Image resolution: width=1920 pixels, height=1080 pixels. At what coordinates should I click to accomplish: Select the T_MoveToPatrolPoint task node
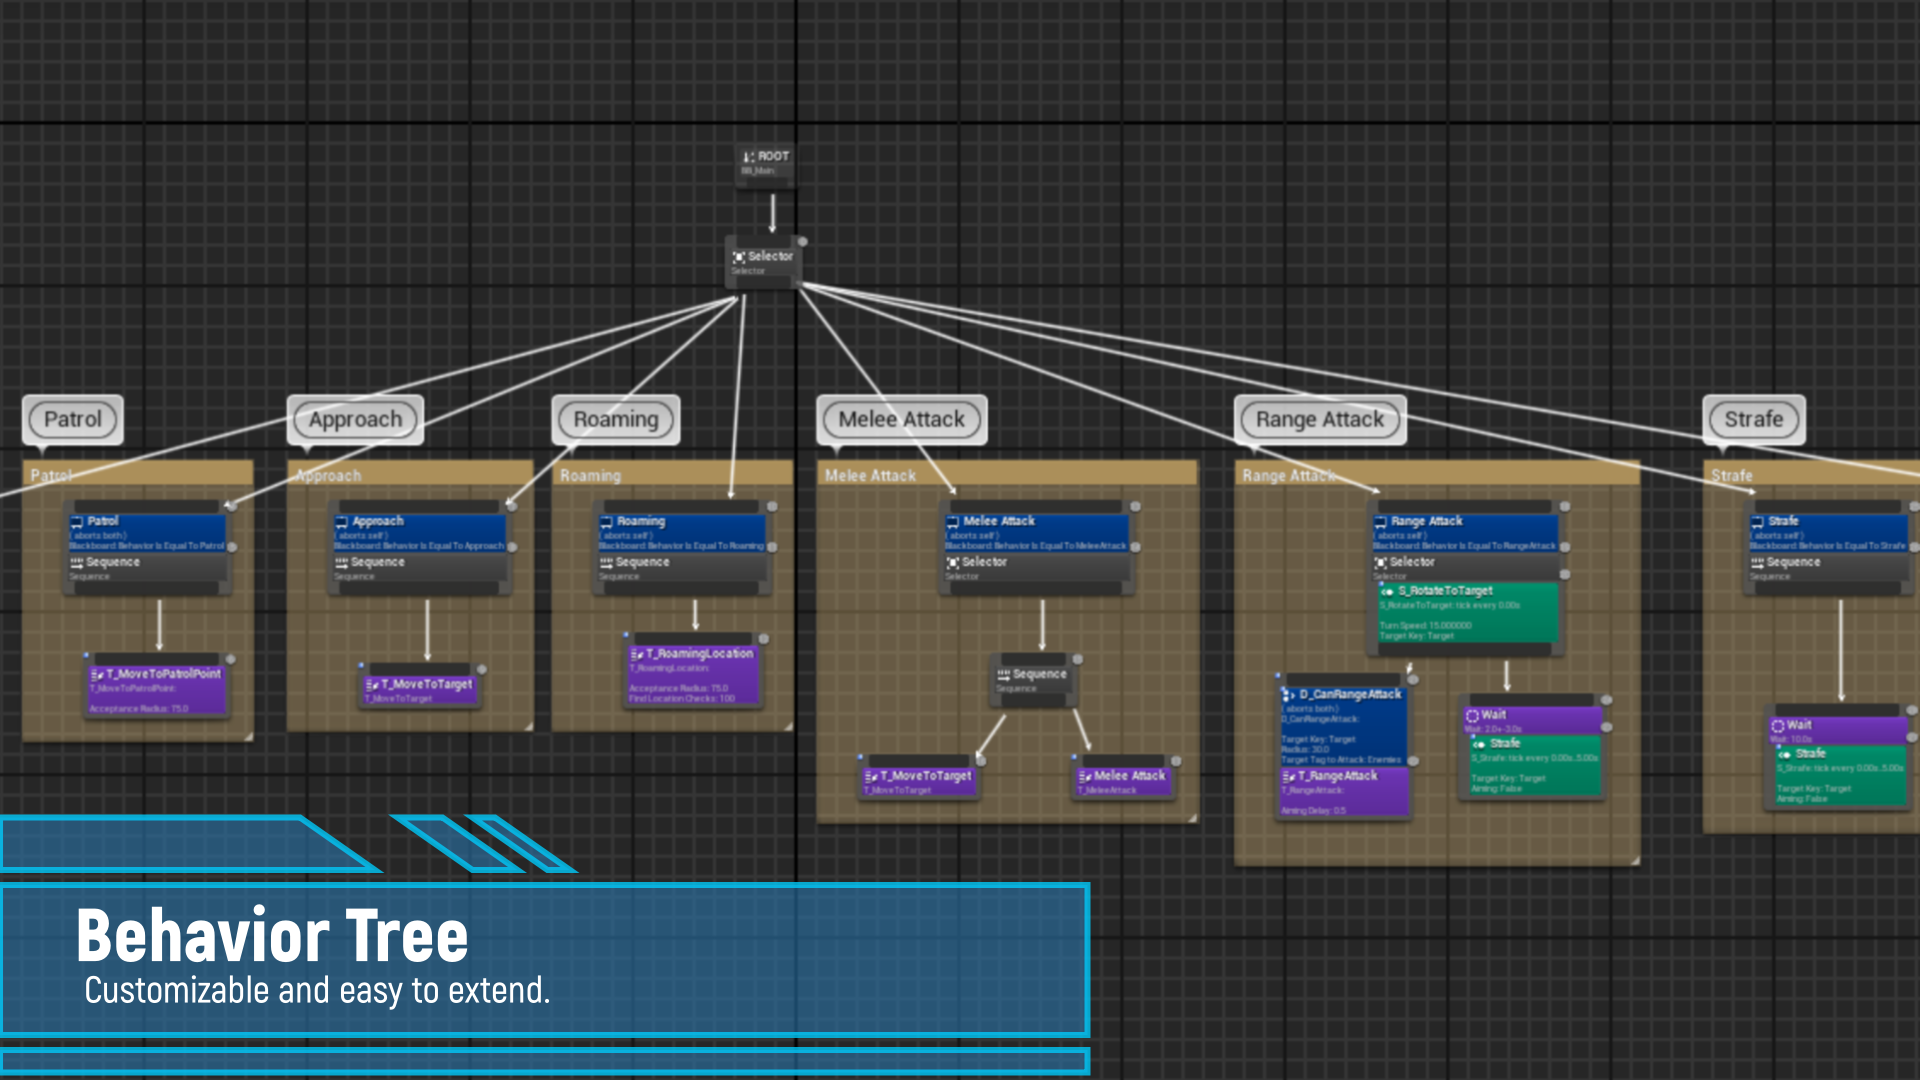155,674
